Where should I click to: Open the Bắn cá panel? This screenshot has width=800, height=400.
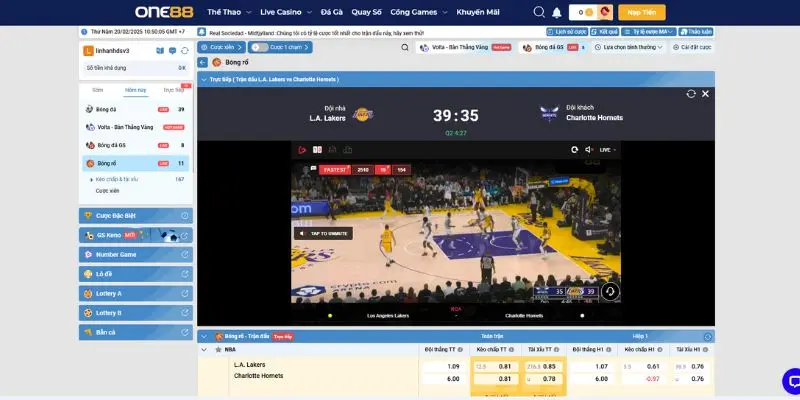[x=136, y=333]
